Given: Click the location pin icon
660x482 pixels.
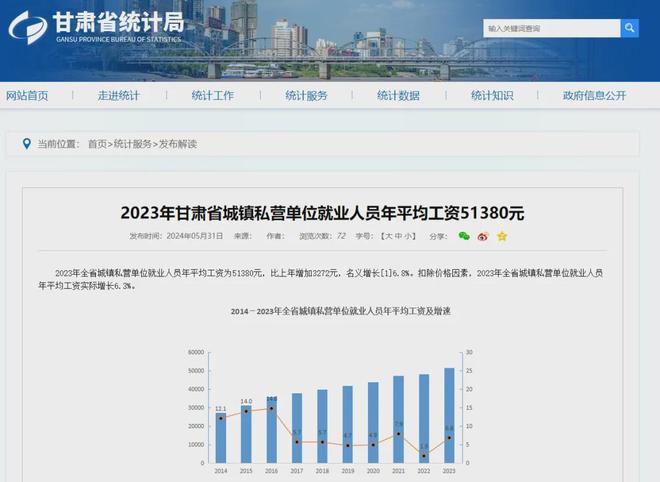Looking at the screenshot, I should (x=27, y=144).
